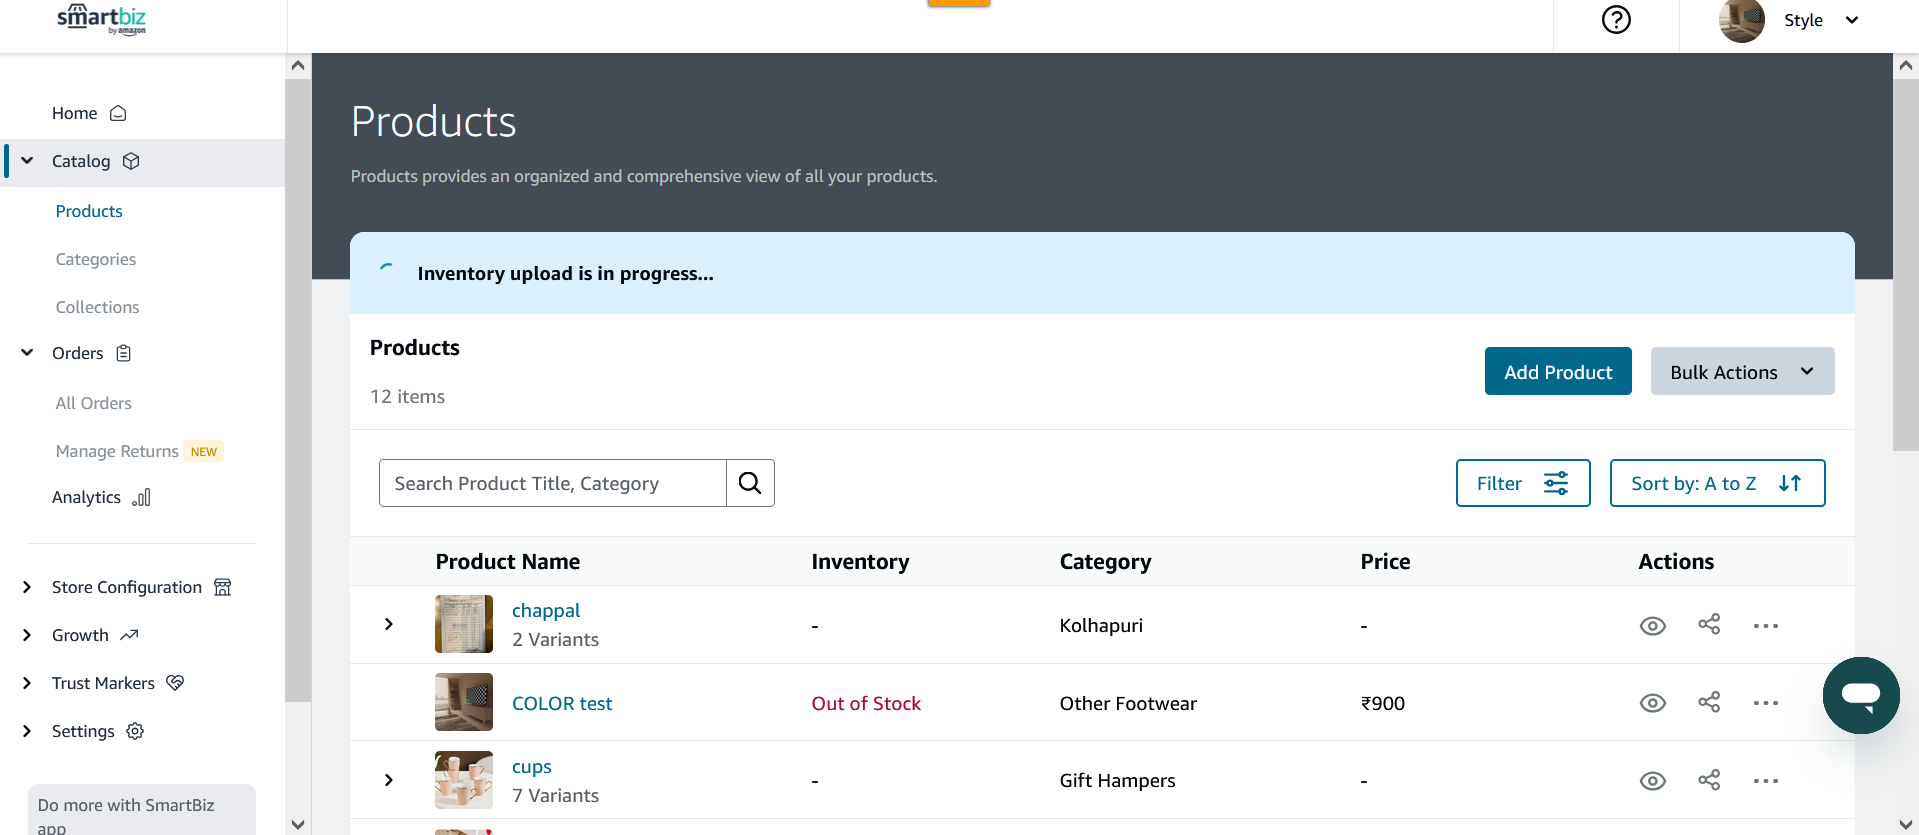The height and width of the screenshot is (835, 1919).
Task: Click the Catalog box icon
Action: [131, 161]
